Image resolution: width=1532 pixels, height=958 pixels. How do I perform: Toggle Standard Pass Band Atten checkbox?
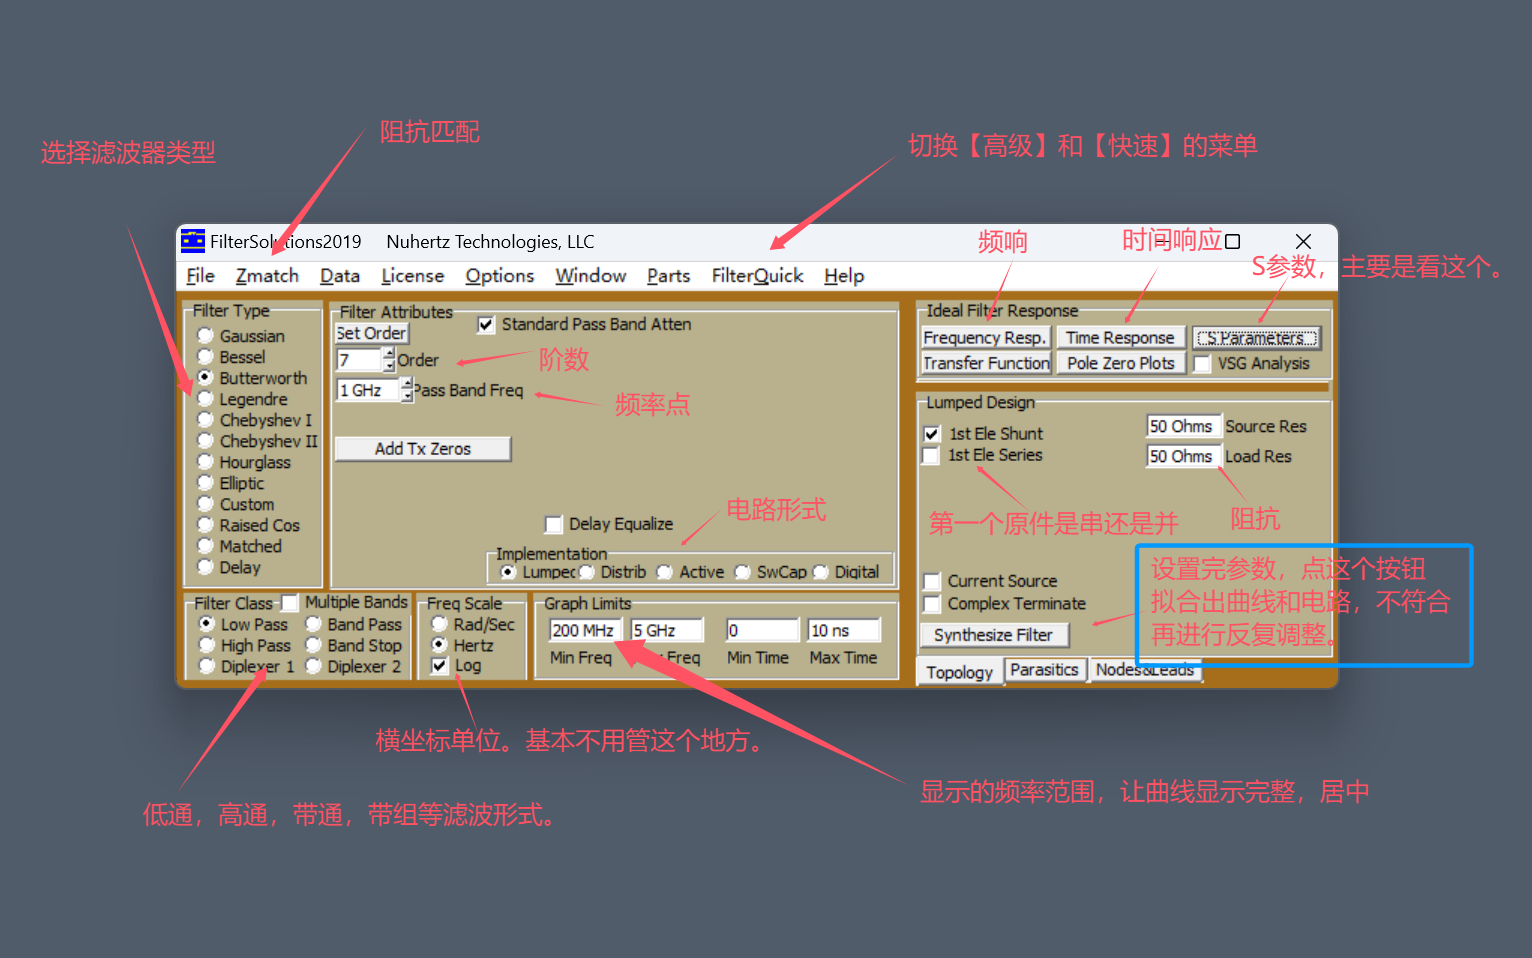pos(486,325)
